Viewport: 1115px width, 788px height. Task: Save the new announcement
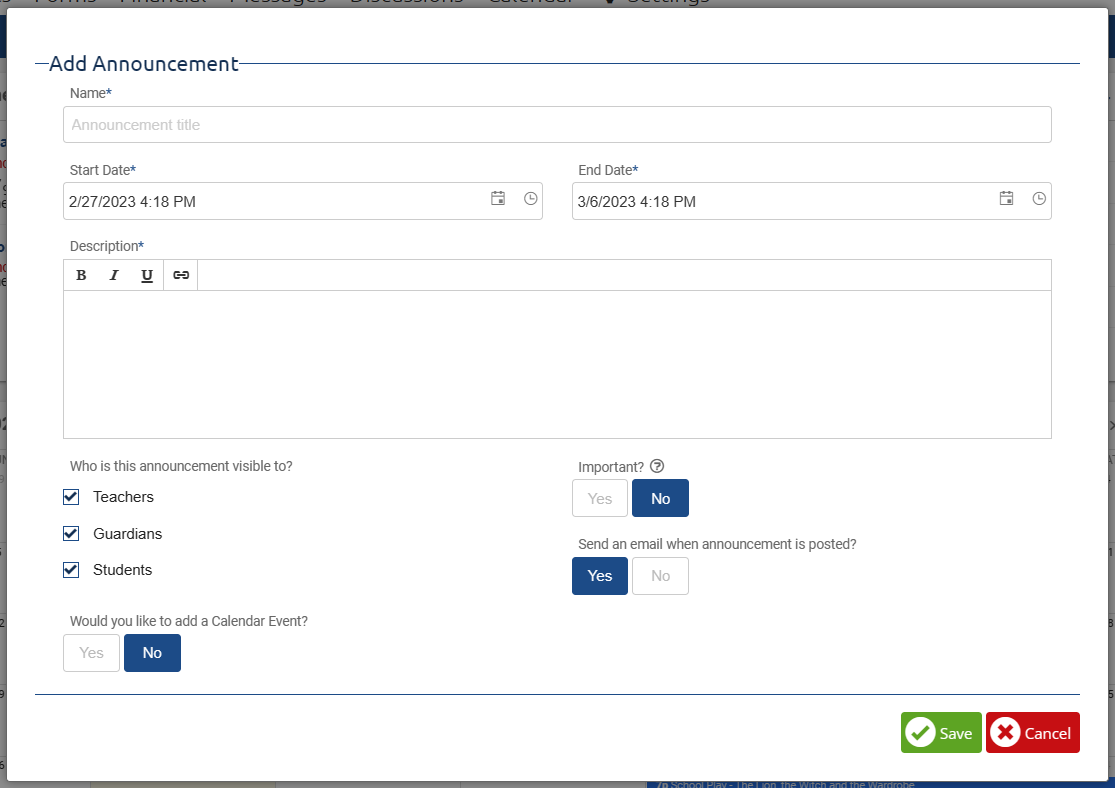tap(940, 732)
